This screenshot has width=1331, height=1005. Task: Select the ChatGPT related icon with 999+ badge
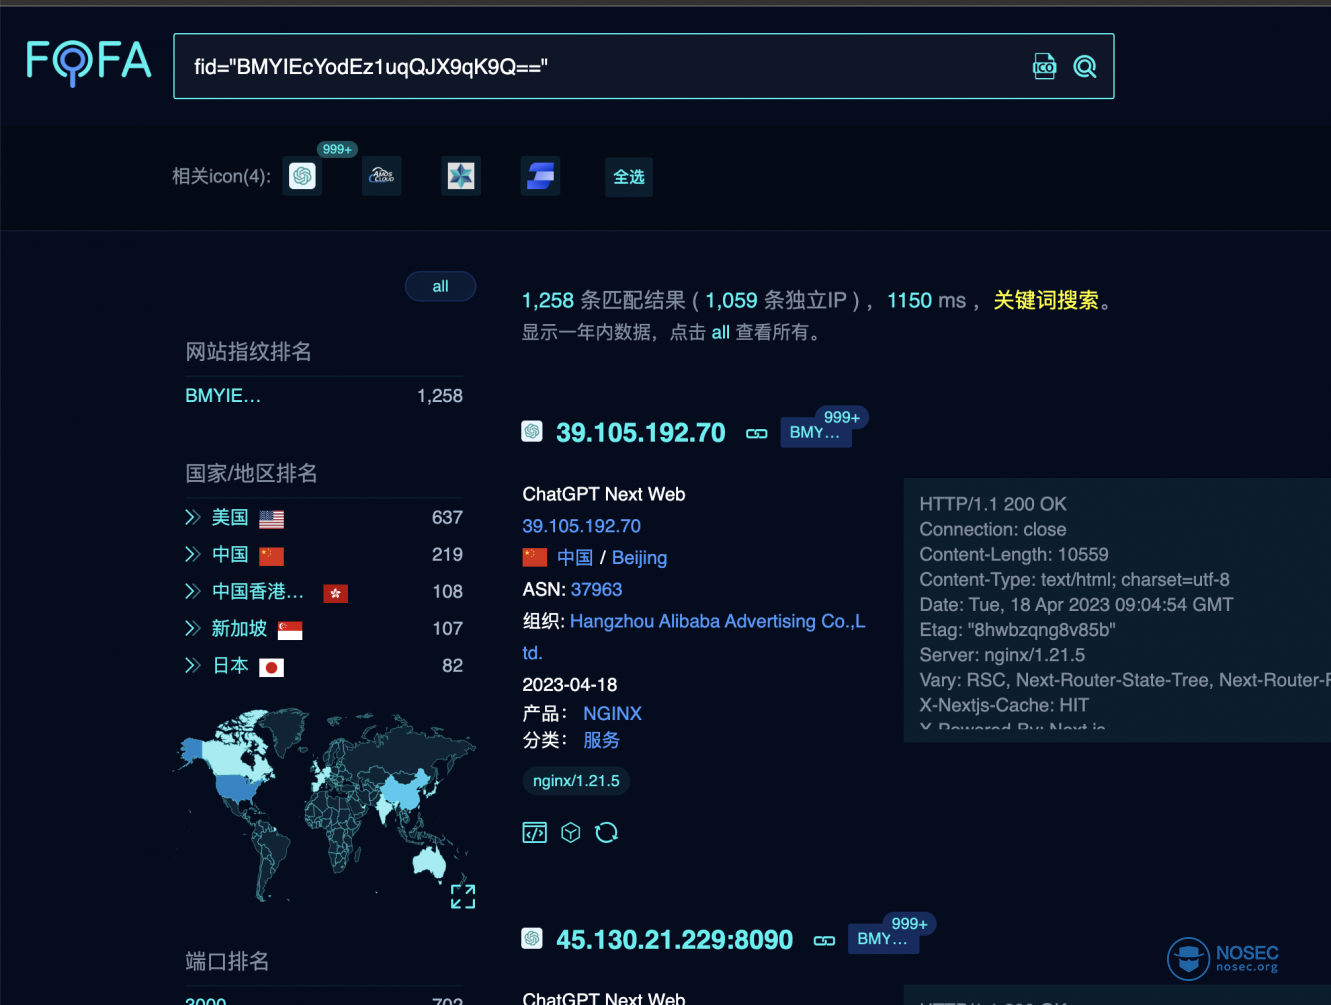coord(302,176)
